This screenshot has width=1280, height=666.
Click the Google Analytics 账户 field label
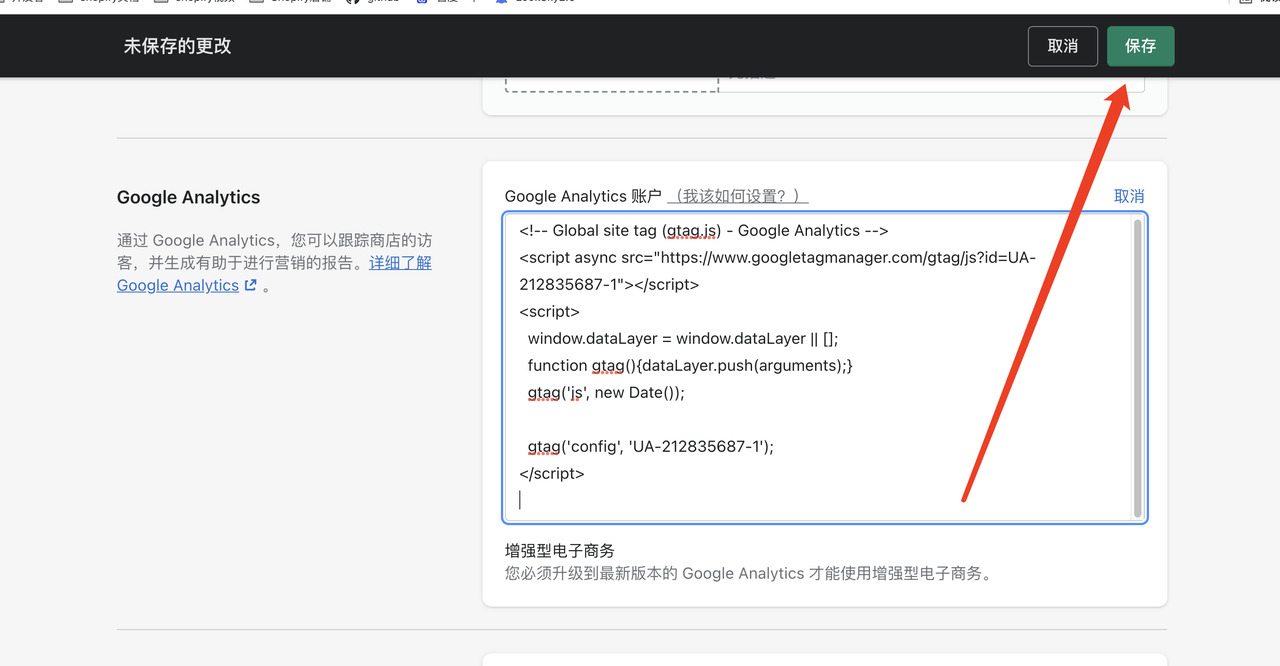(583, 196)
